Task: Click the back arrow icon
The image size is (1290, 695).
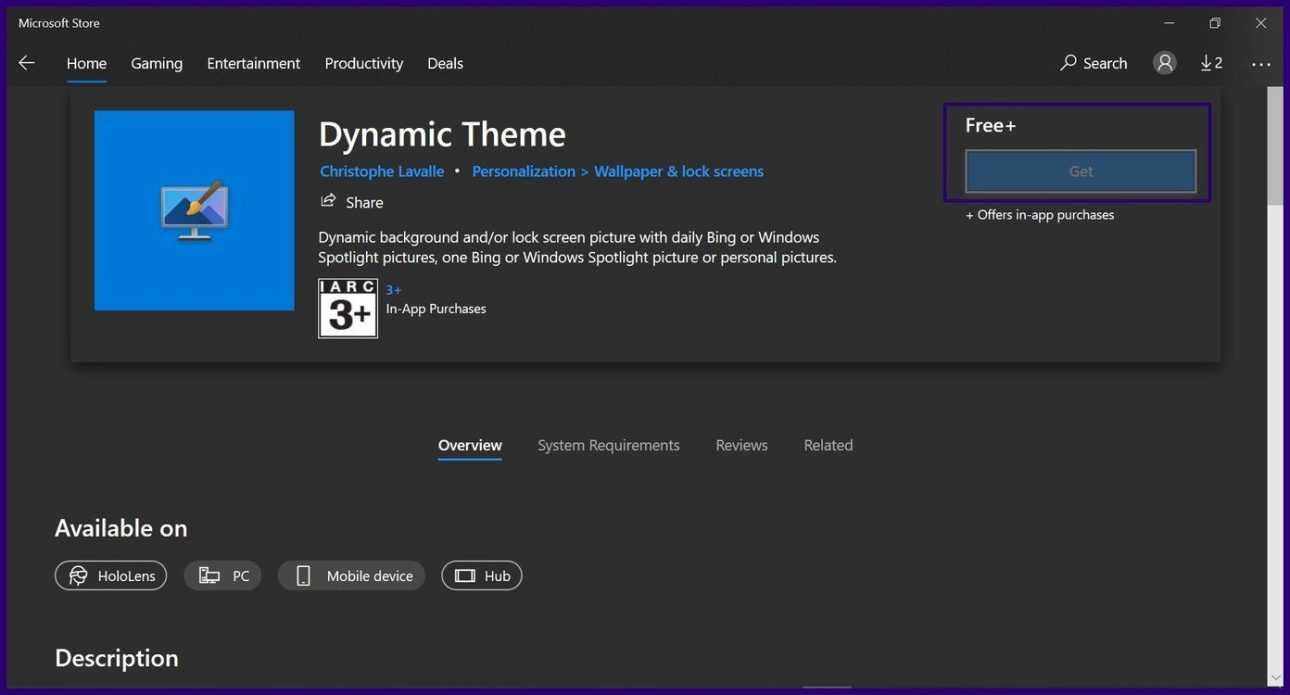Action: click(x=27, y=63)
